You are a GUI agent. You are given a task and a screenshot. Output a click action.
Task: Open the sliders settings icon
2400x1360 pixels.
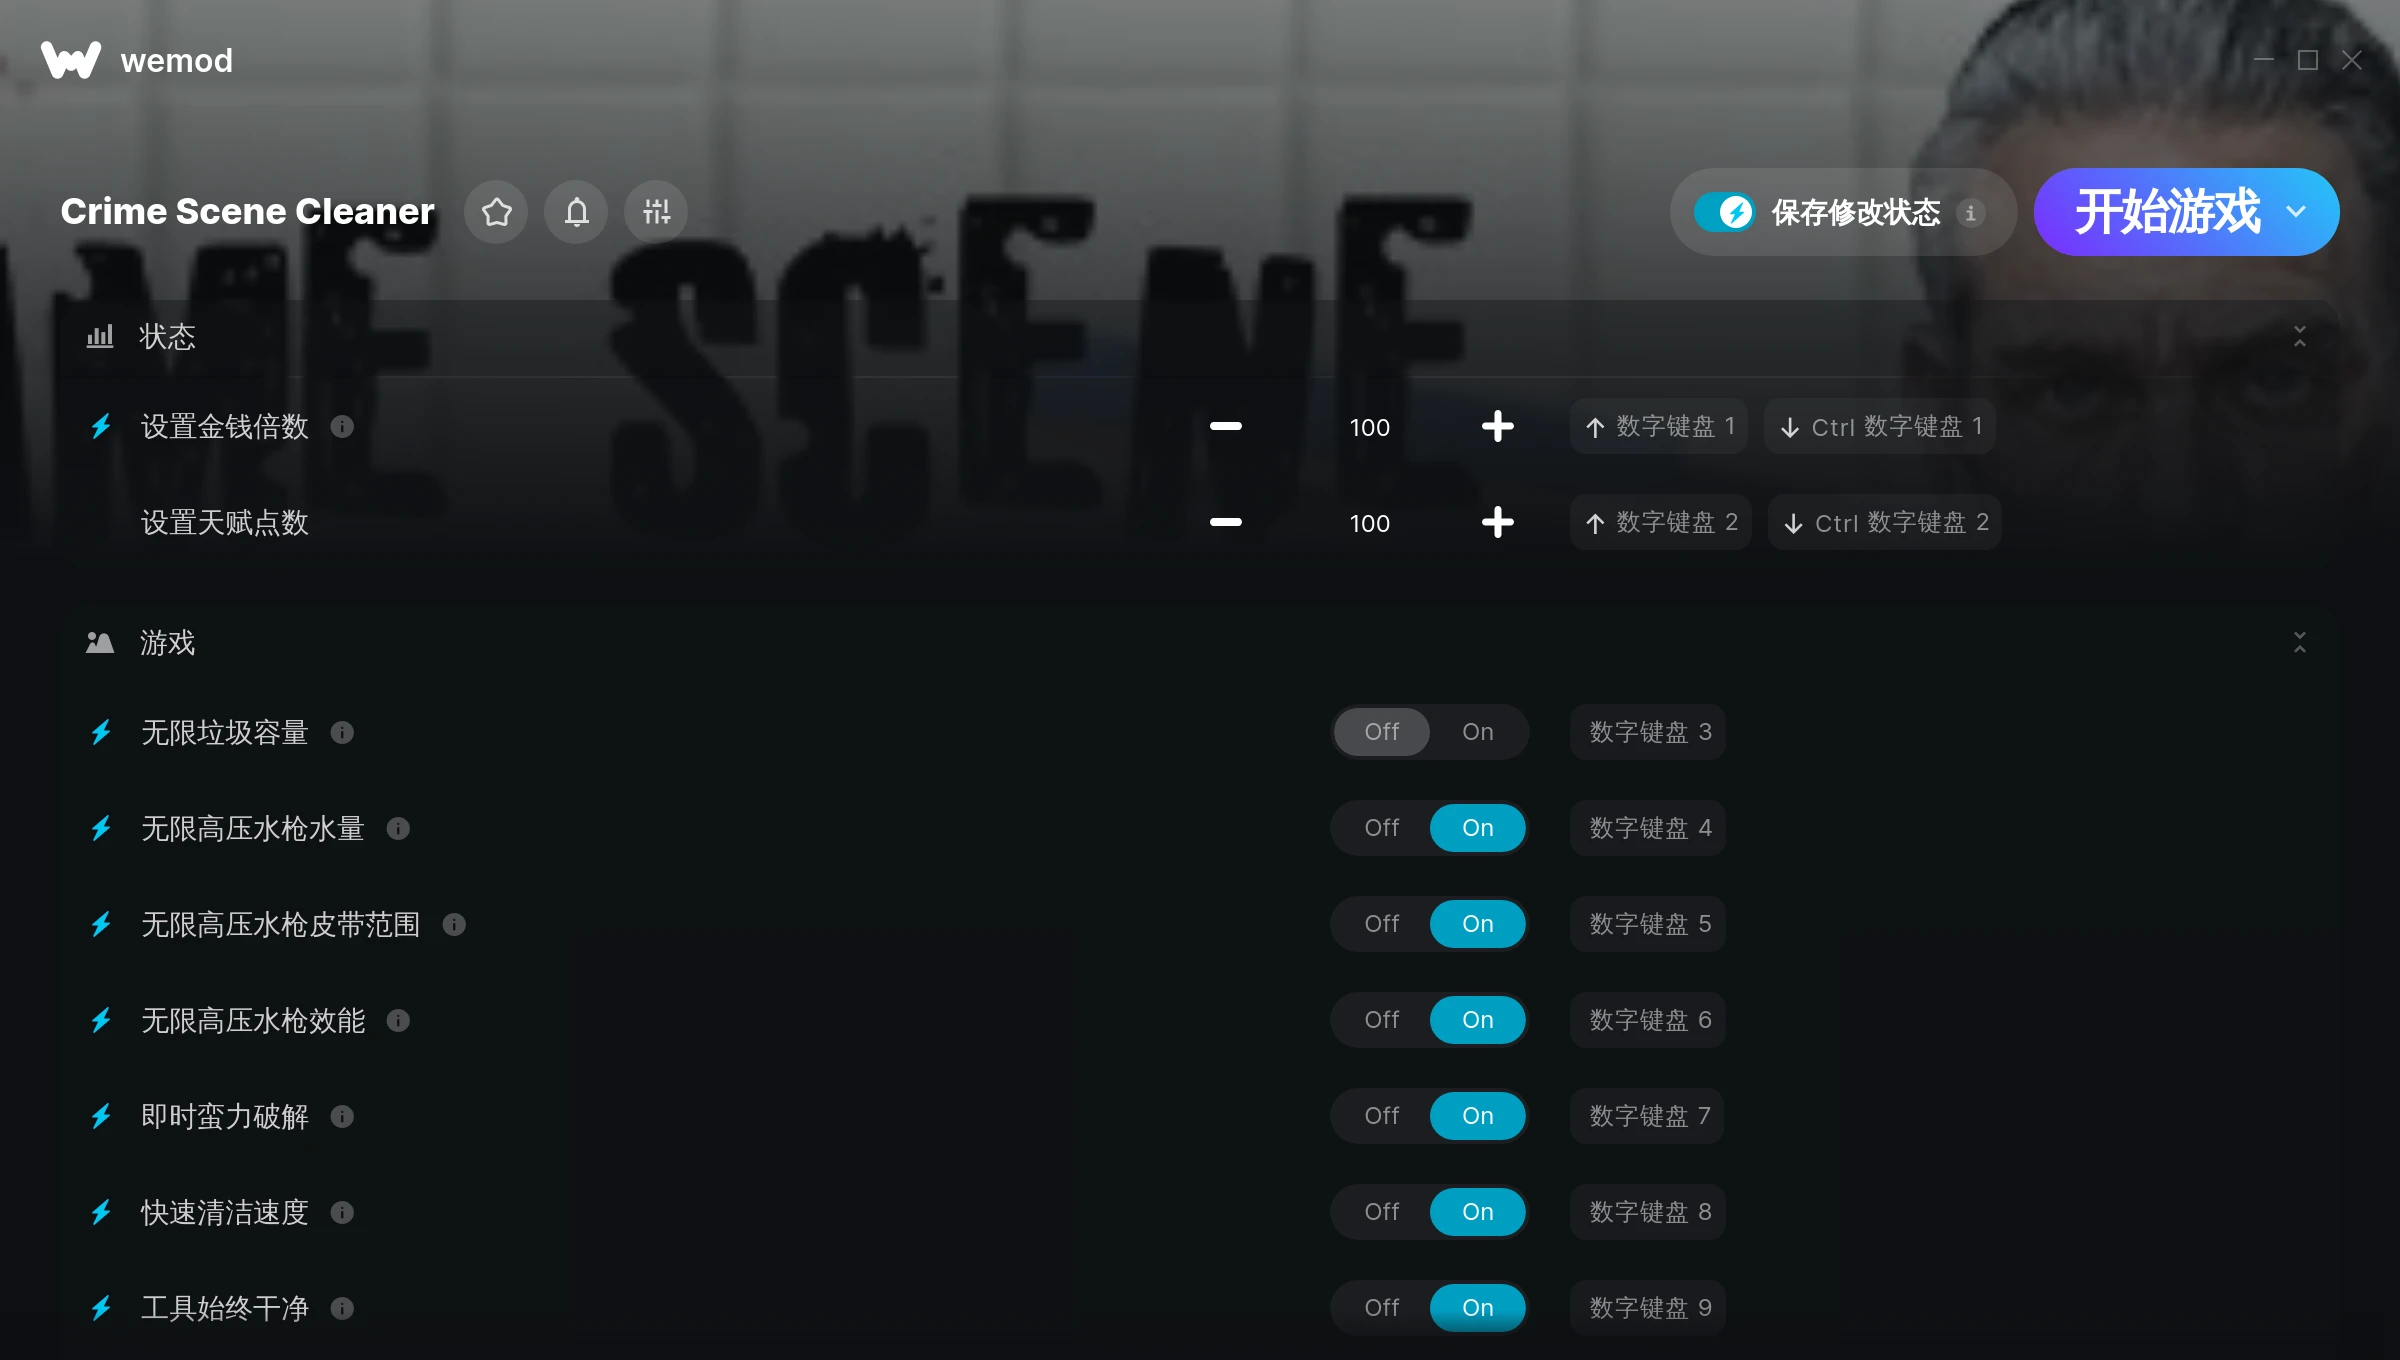tap(656, 212)
